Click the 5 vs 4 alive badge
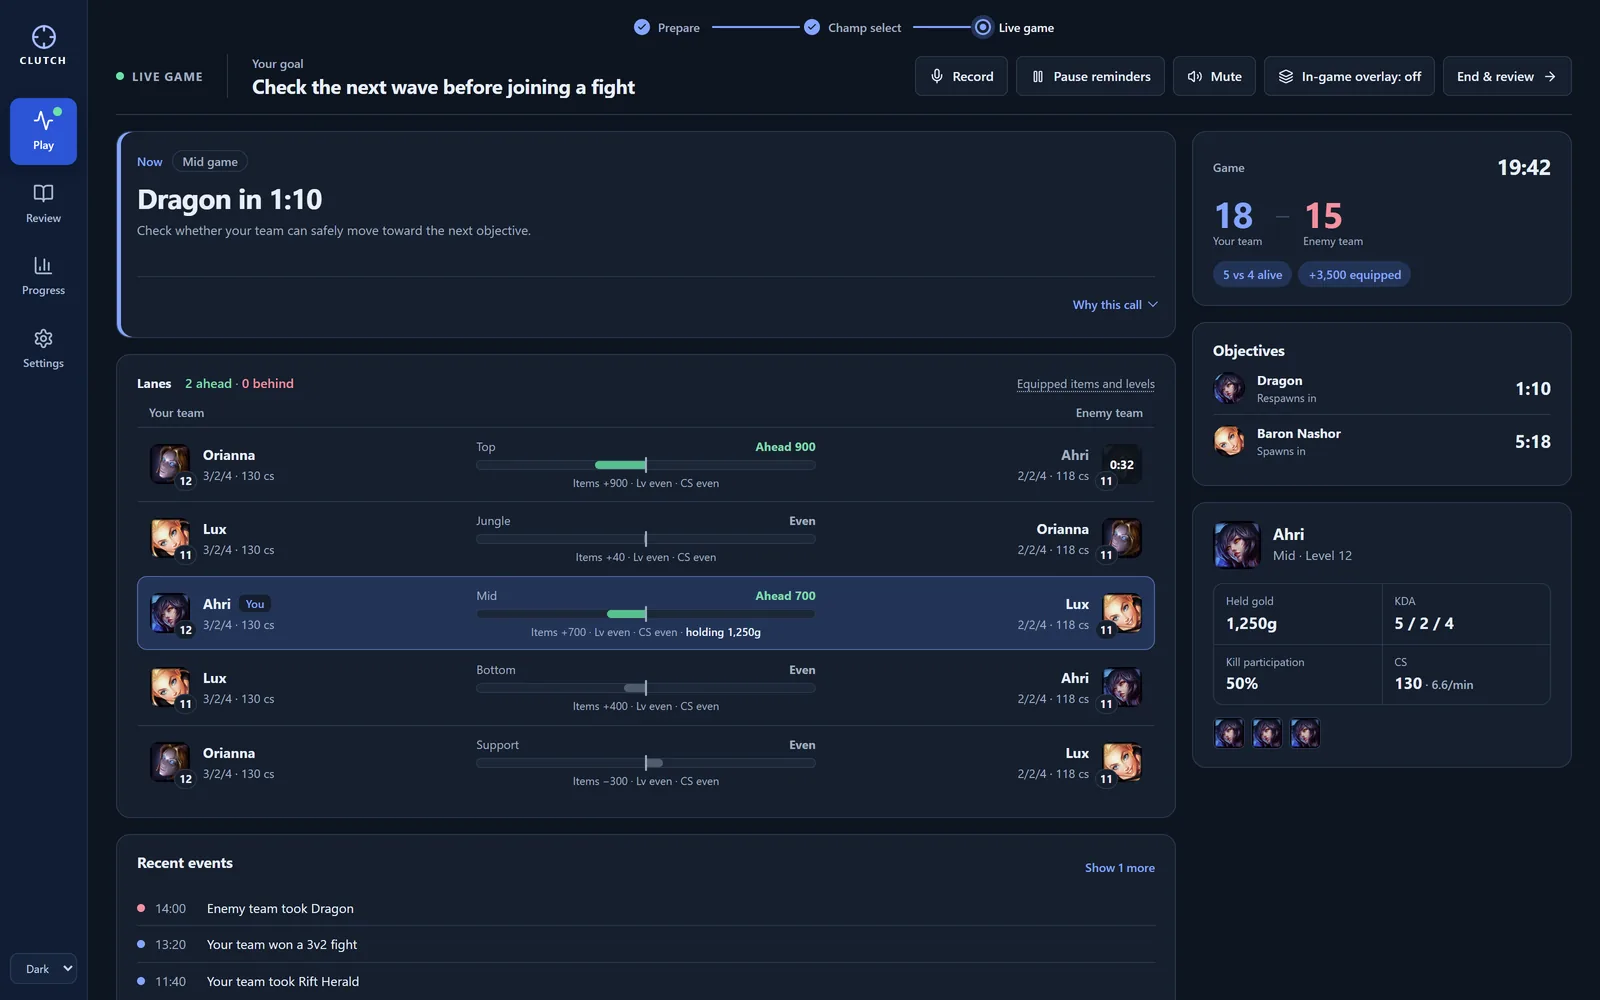The height and width of the screenshot is (1000, 1600). pos(1252,275)
